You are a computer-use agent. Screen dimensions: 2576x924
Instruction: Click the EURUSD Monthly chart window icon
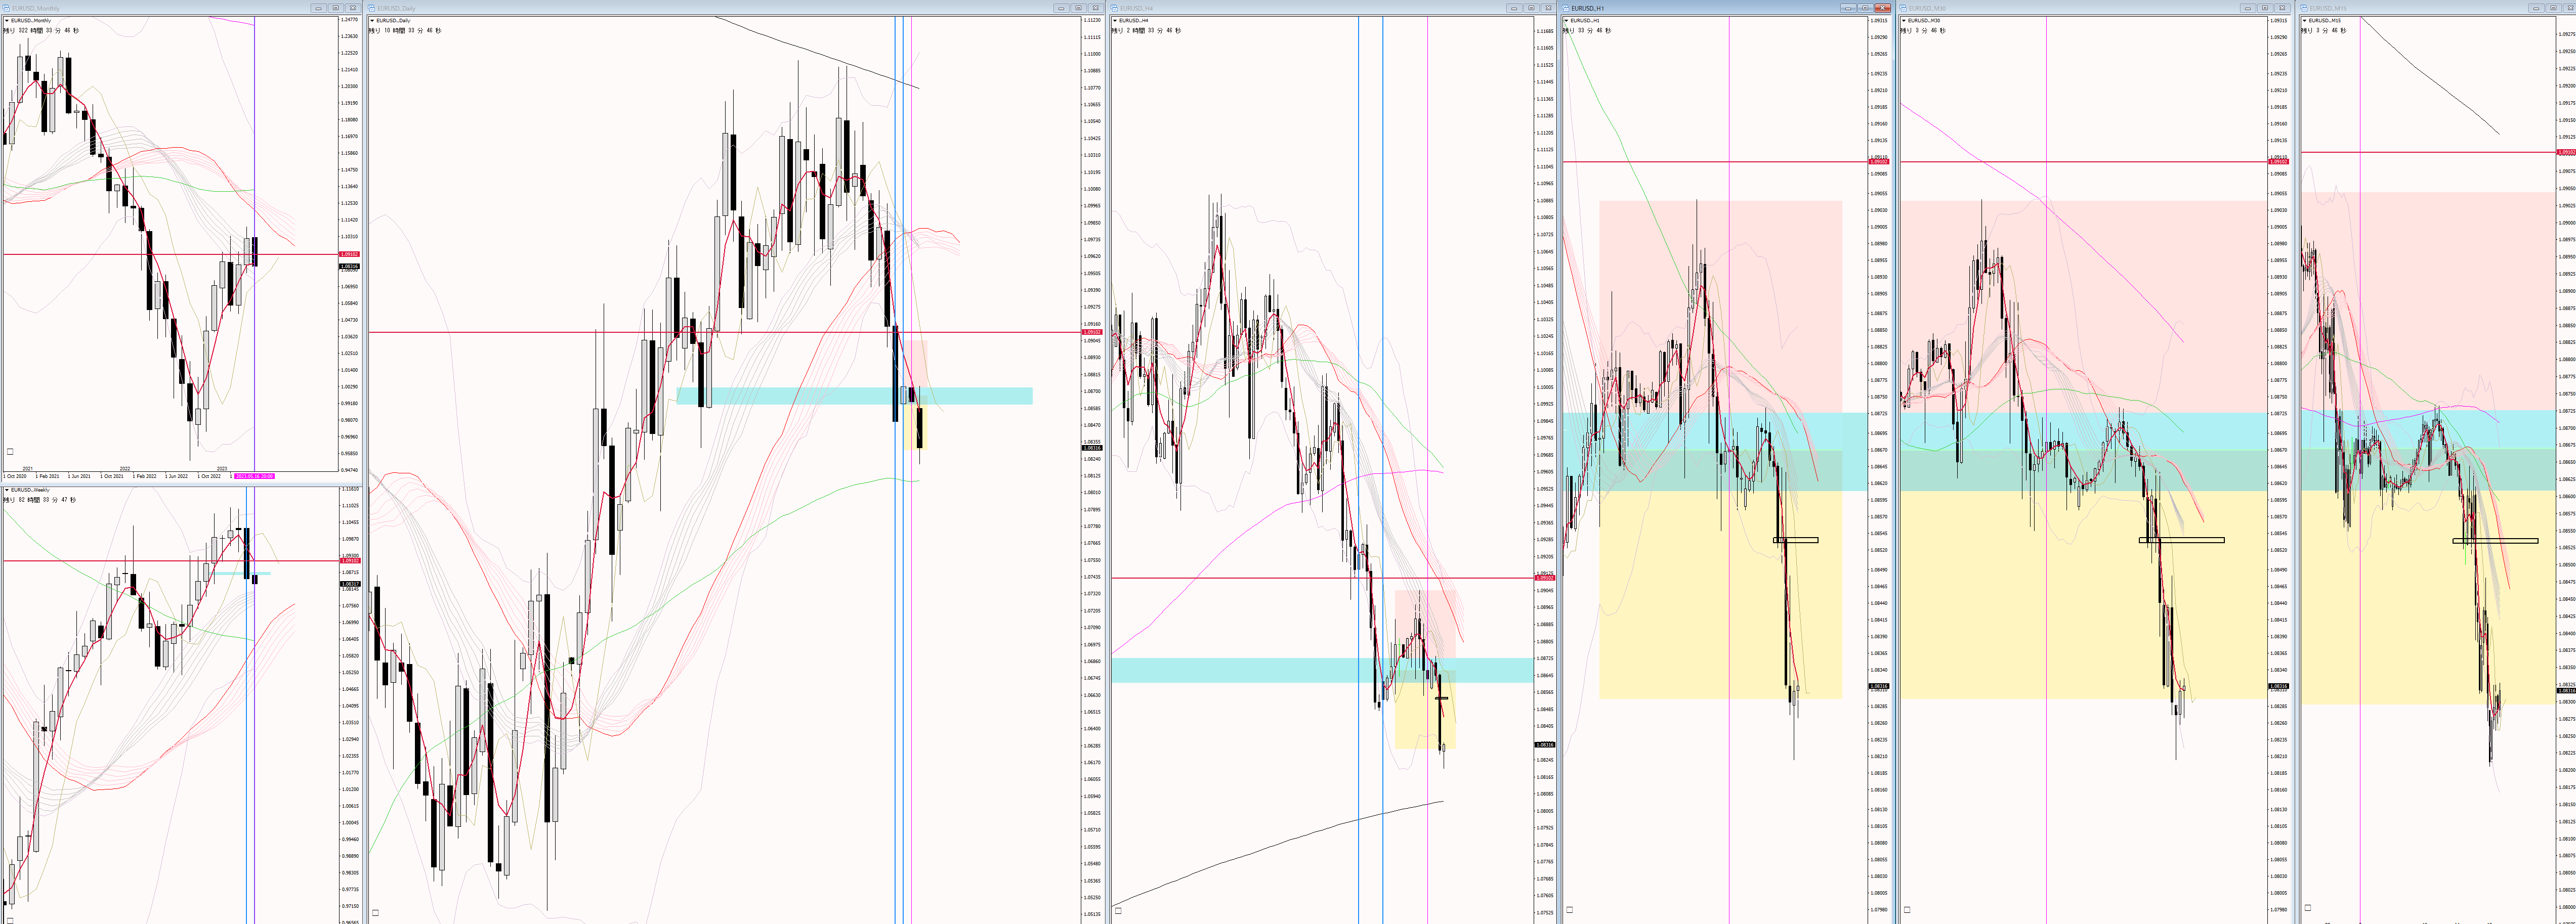[x=7, y=8]
